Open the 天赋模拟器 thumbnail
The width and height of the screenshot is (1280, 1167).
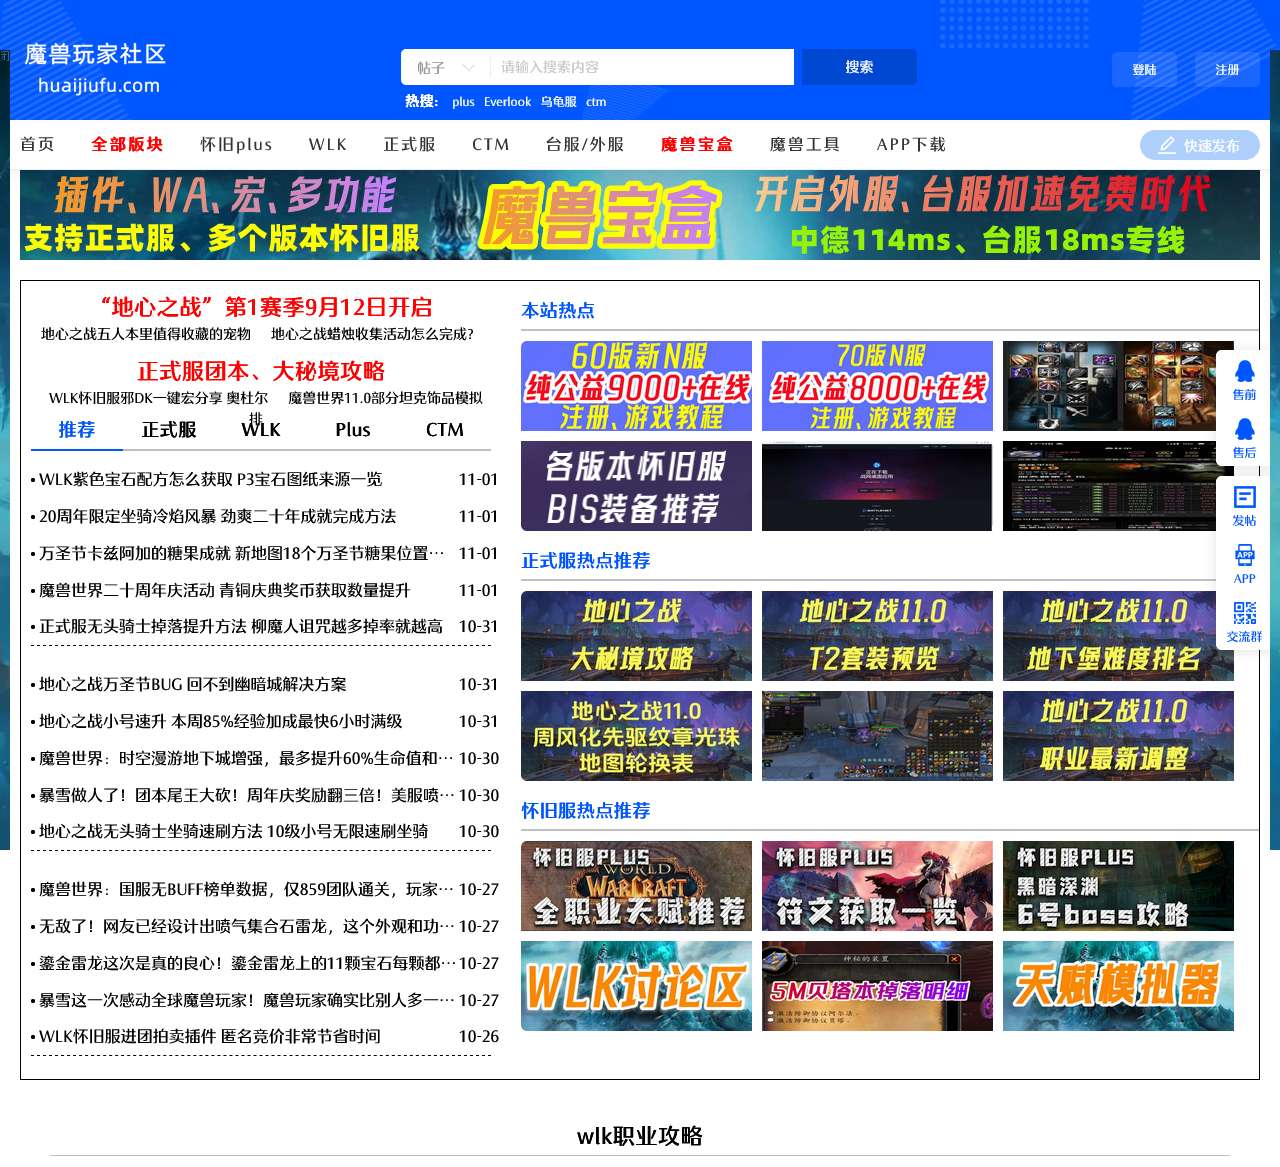tap(1118, 986)
